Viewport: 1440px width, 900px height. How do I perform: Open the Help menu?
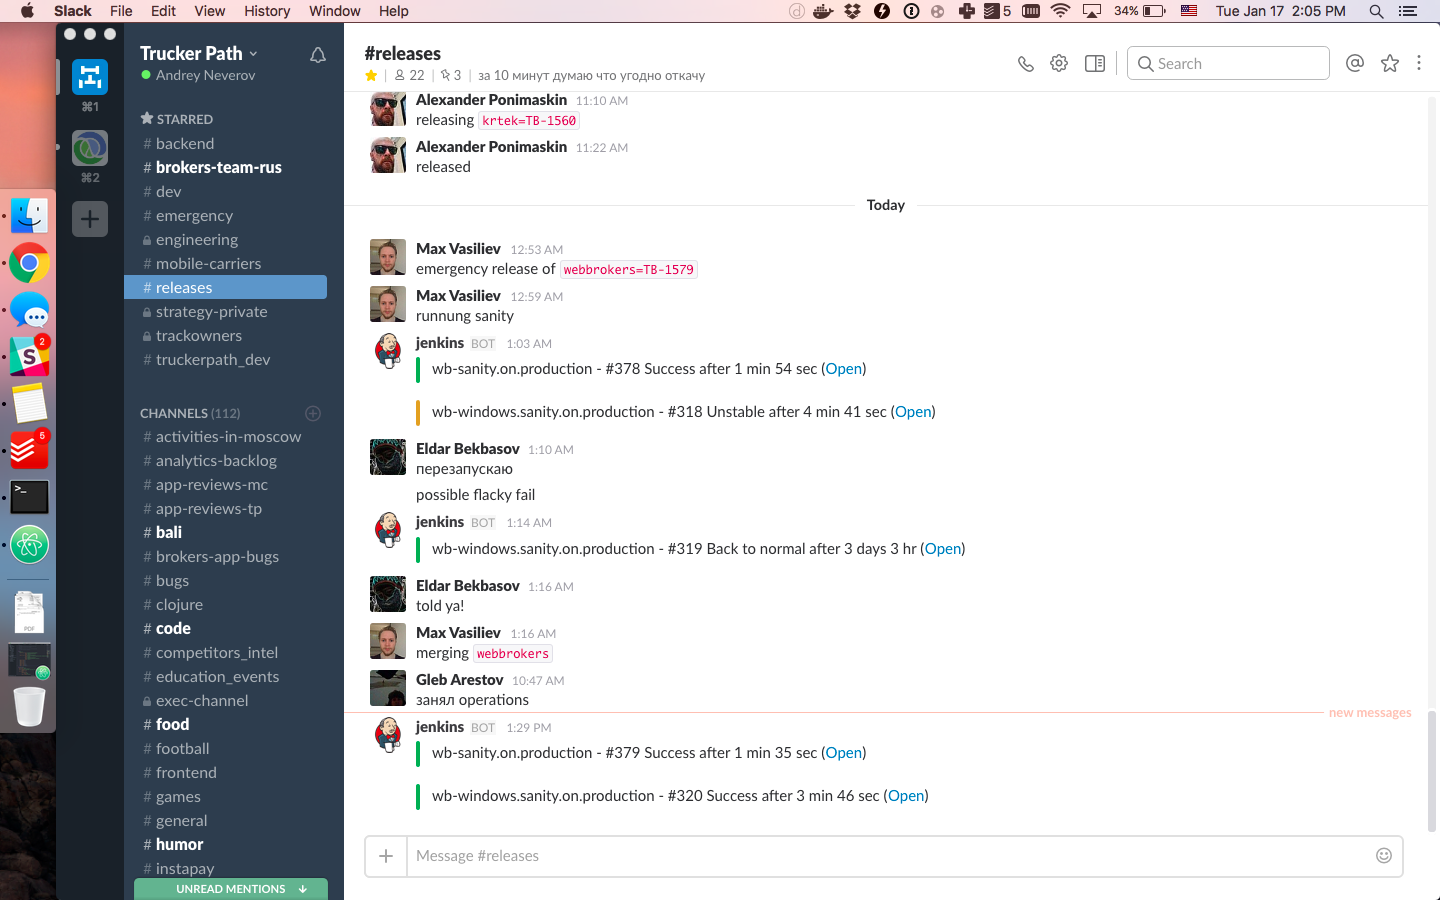(x=393, y=11)
